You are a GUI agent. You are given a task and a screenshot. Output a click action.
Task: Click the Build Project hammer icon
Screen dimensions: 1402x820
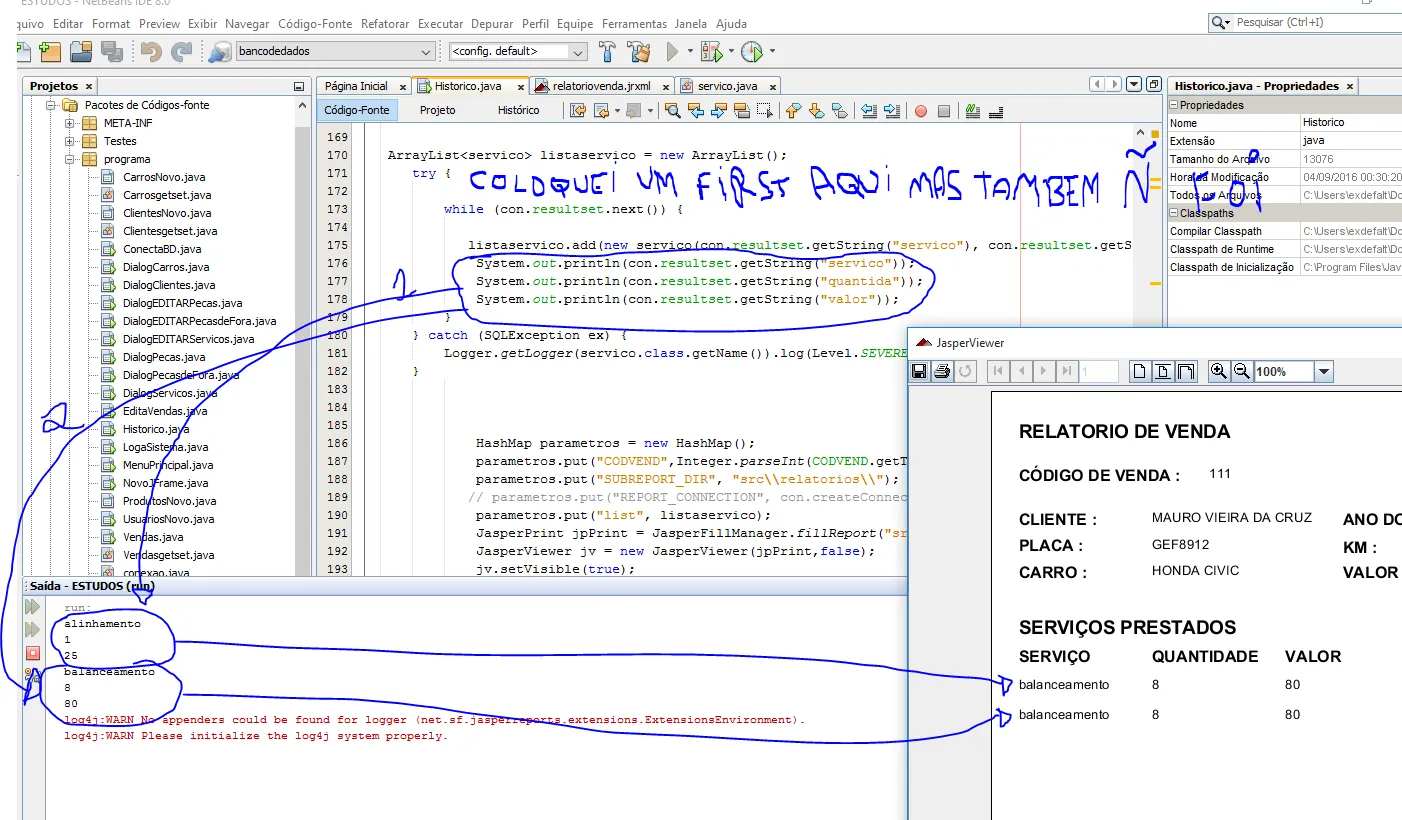click(x=607, y=51)
